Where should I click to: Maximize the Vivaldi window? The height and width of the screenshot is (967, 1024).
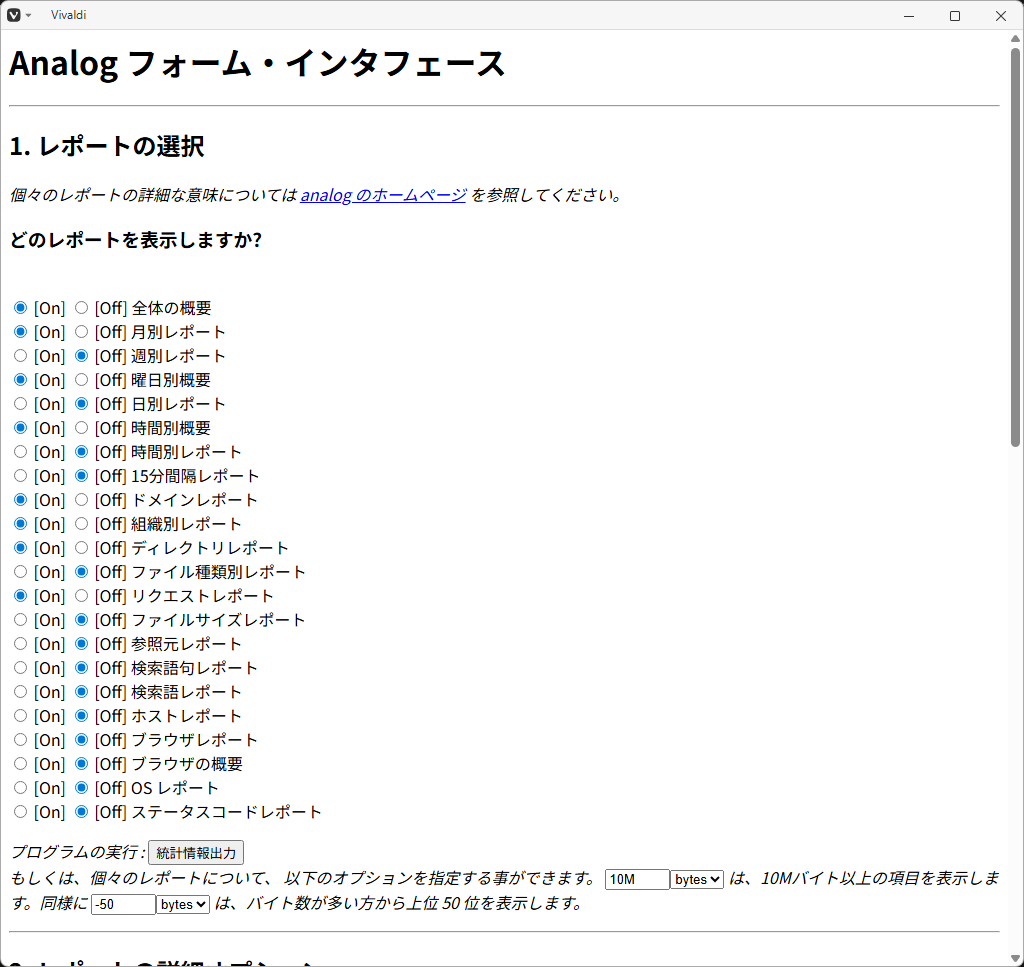point(955,16)
